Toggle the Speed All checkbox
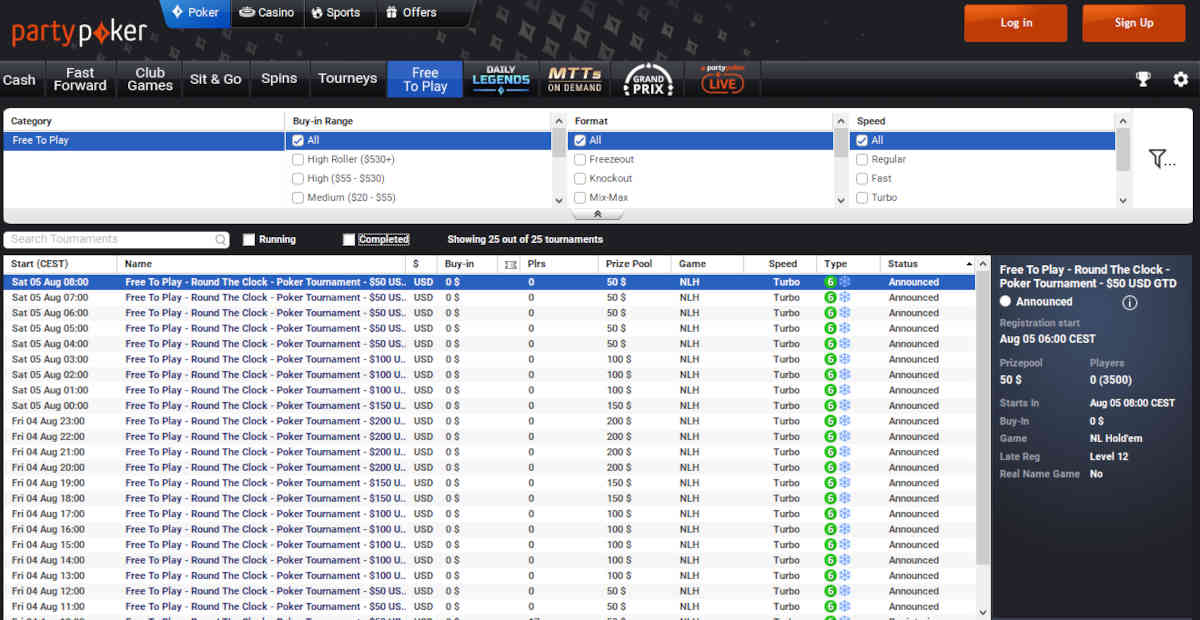The height and width of the screenshot is (620, 1200). tap(862, 140)
